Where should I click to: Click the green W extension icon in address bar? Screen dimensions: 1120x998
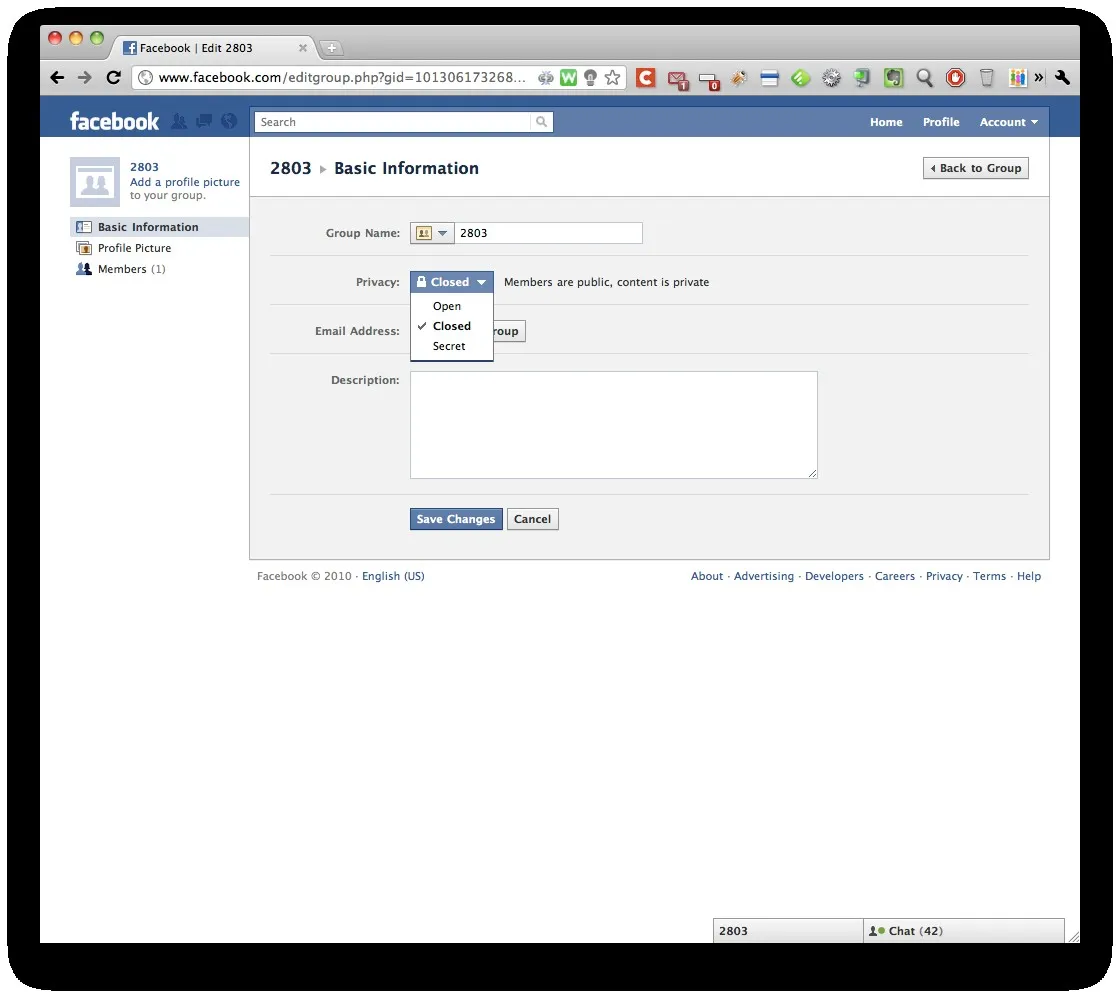568,78
